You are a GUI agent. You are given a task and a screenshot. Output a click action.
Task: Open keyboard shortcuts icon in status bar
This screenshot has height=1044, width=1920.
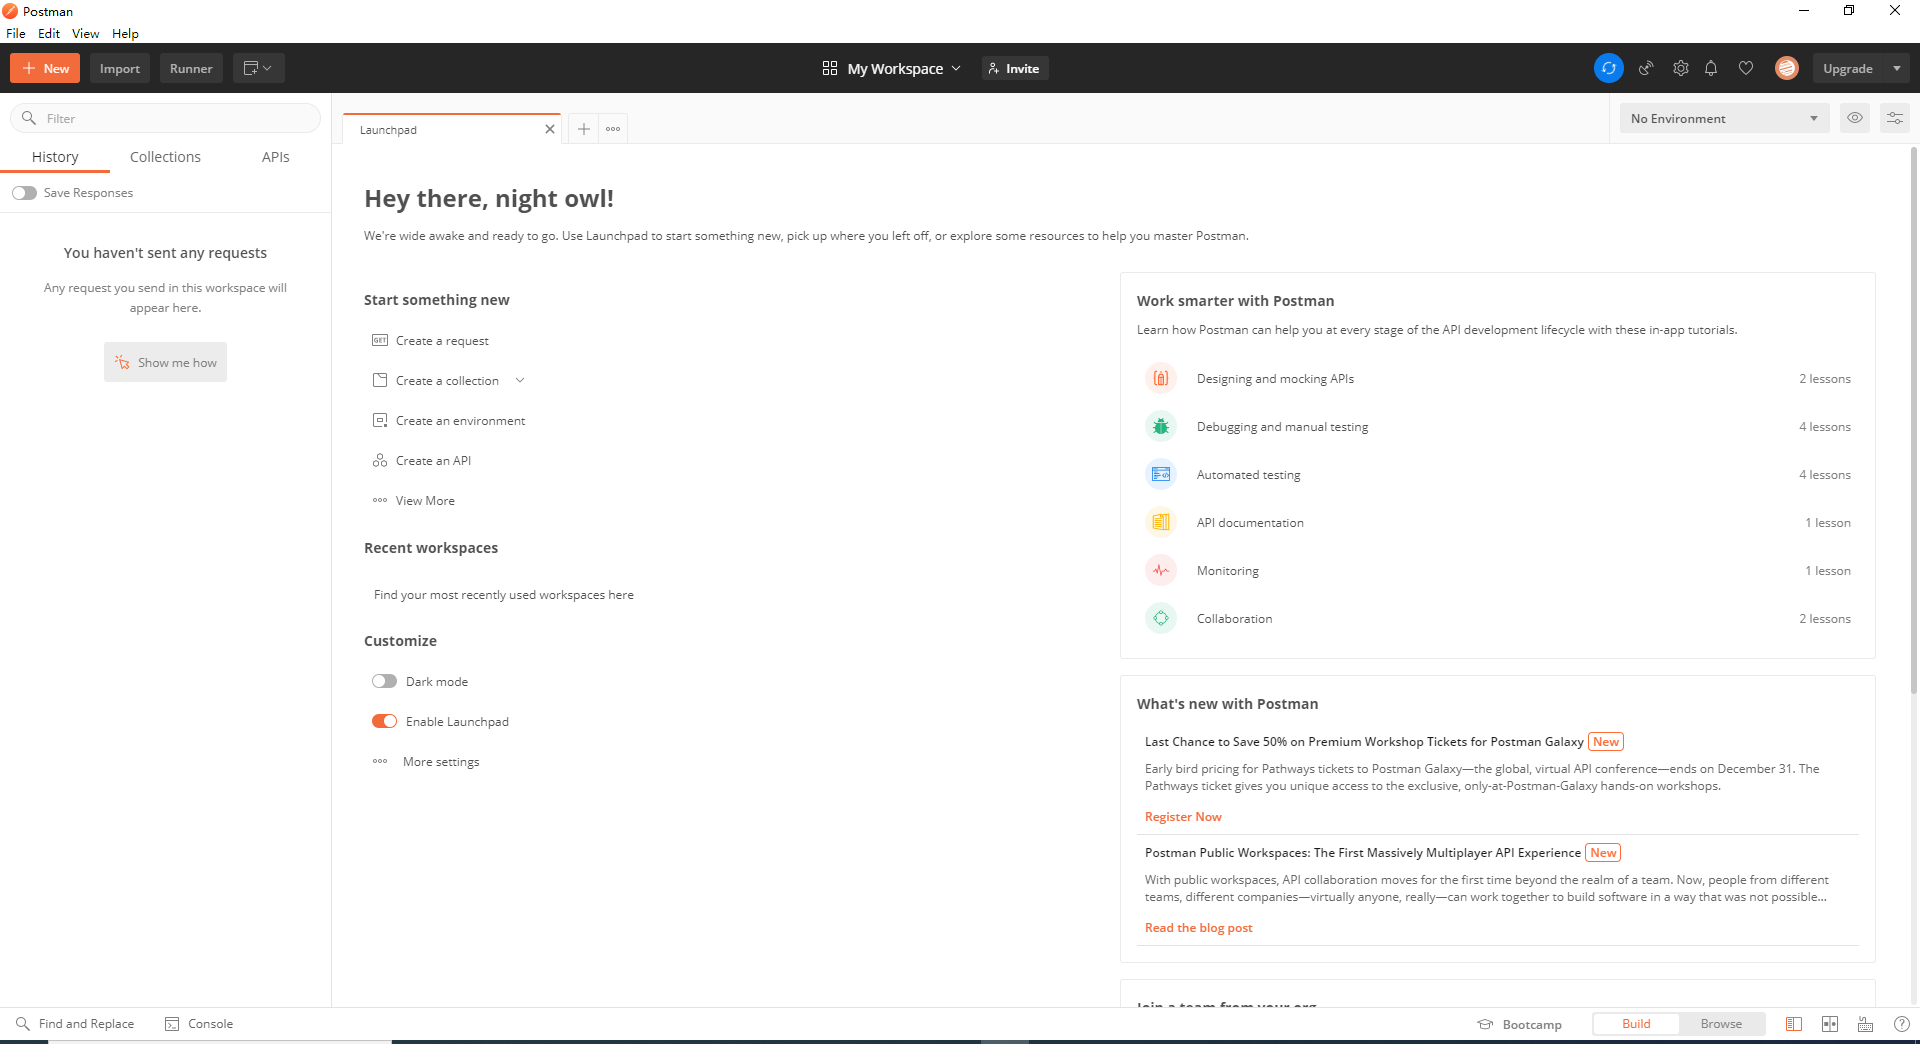pyautogui.click(x=1865, y=1024)
